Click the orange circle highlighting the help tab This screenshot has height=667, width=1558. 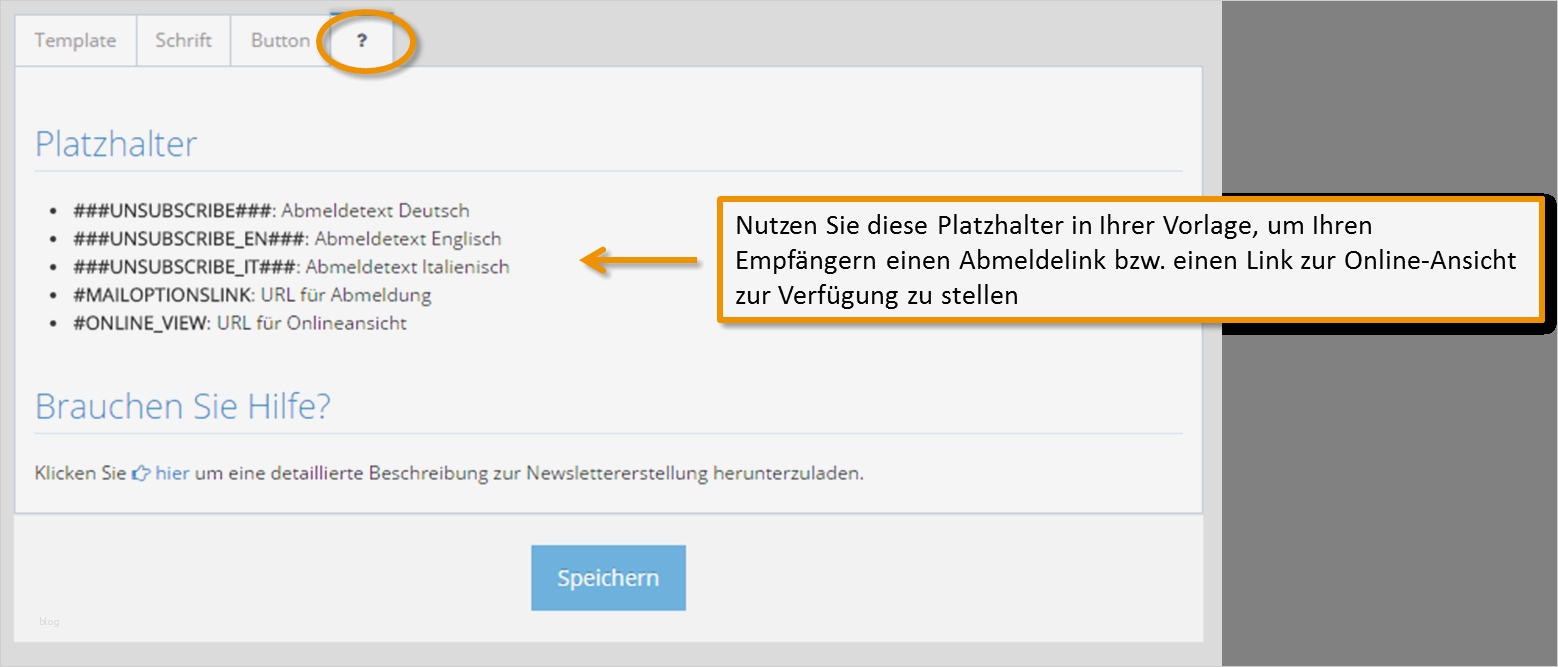click(x=363, y=41)
